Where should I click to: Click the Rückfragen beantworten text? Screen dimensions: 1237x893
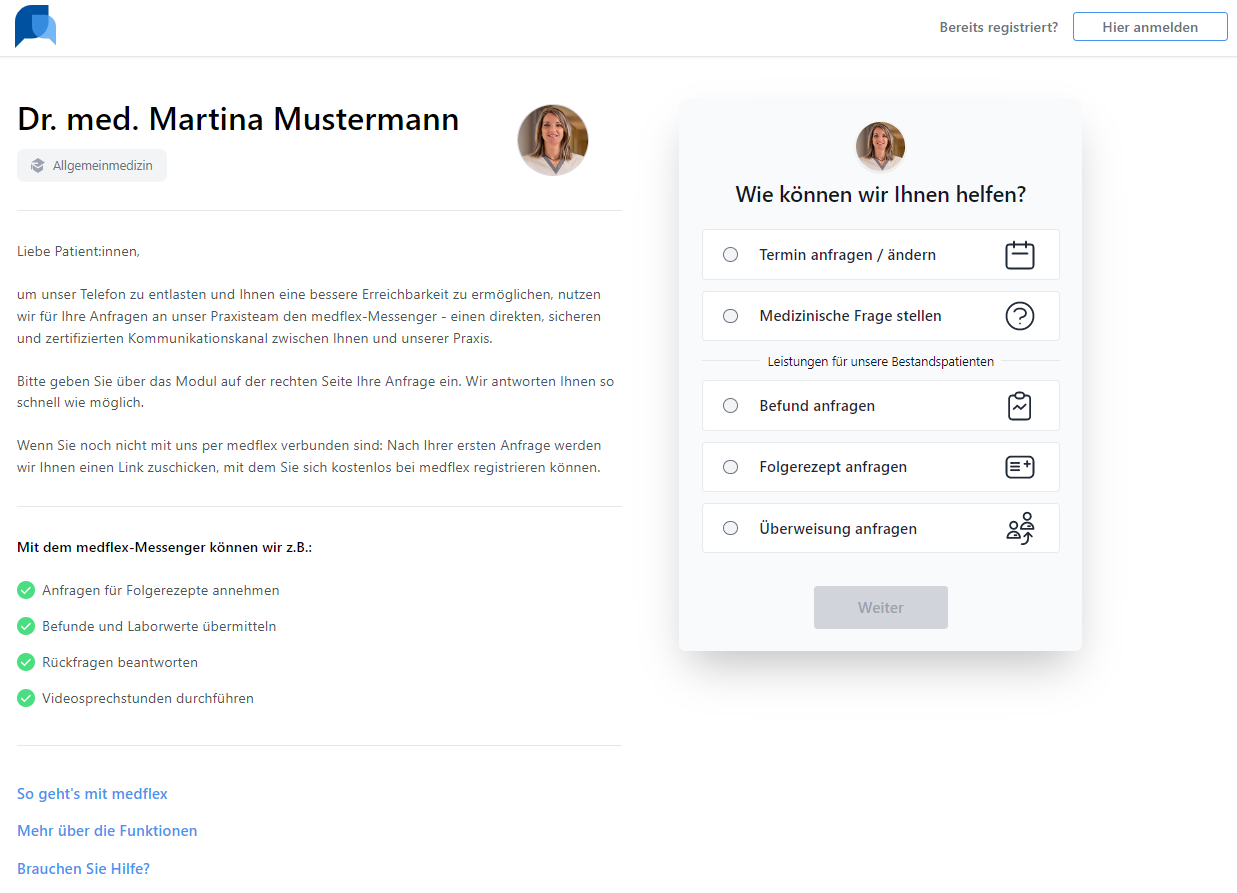coord(120,662)
